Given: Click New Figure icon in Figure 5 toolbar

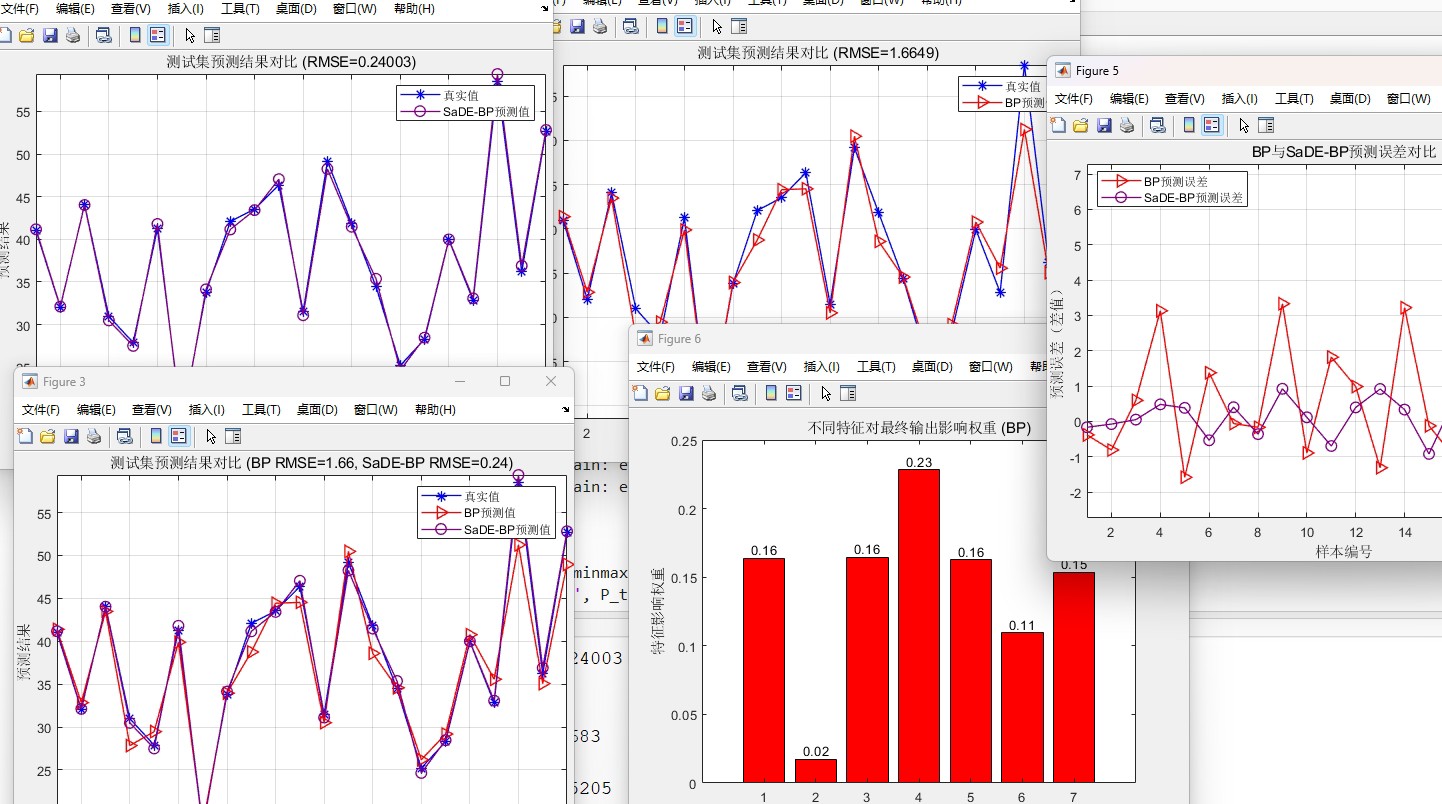Looking at the screenshot, I should (x=1059, y=125).
